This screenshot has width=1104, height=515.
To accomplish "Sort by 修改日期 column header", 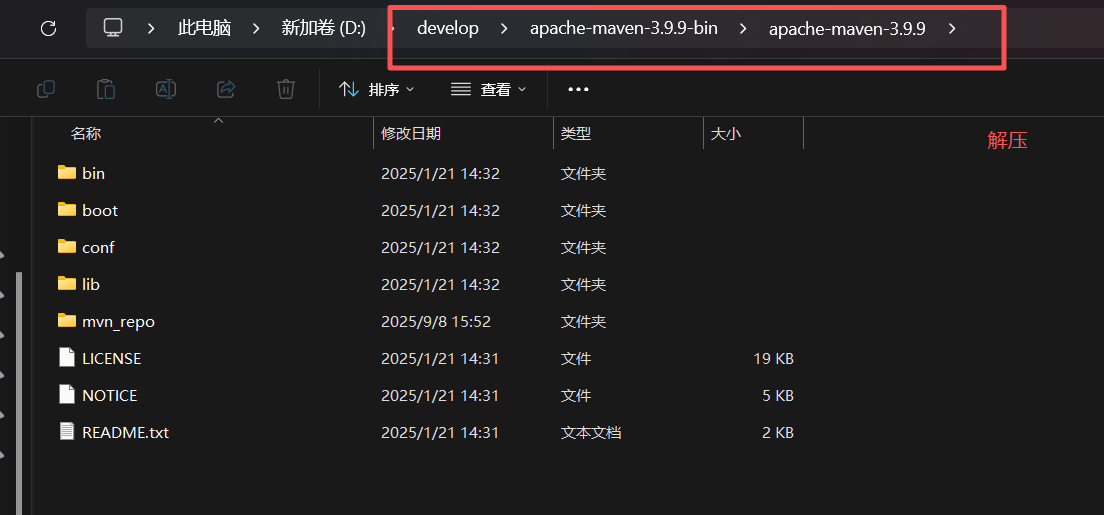I will (411, 134).
